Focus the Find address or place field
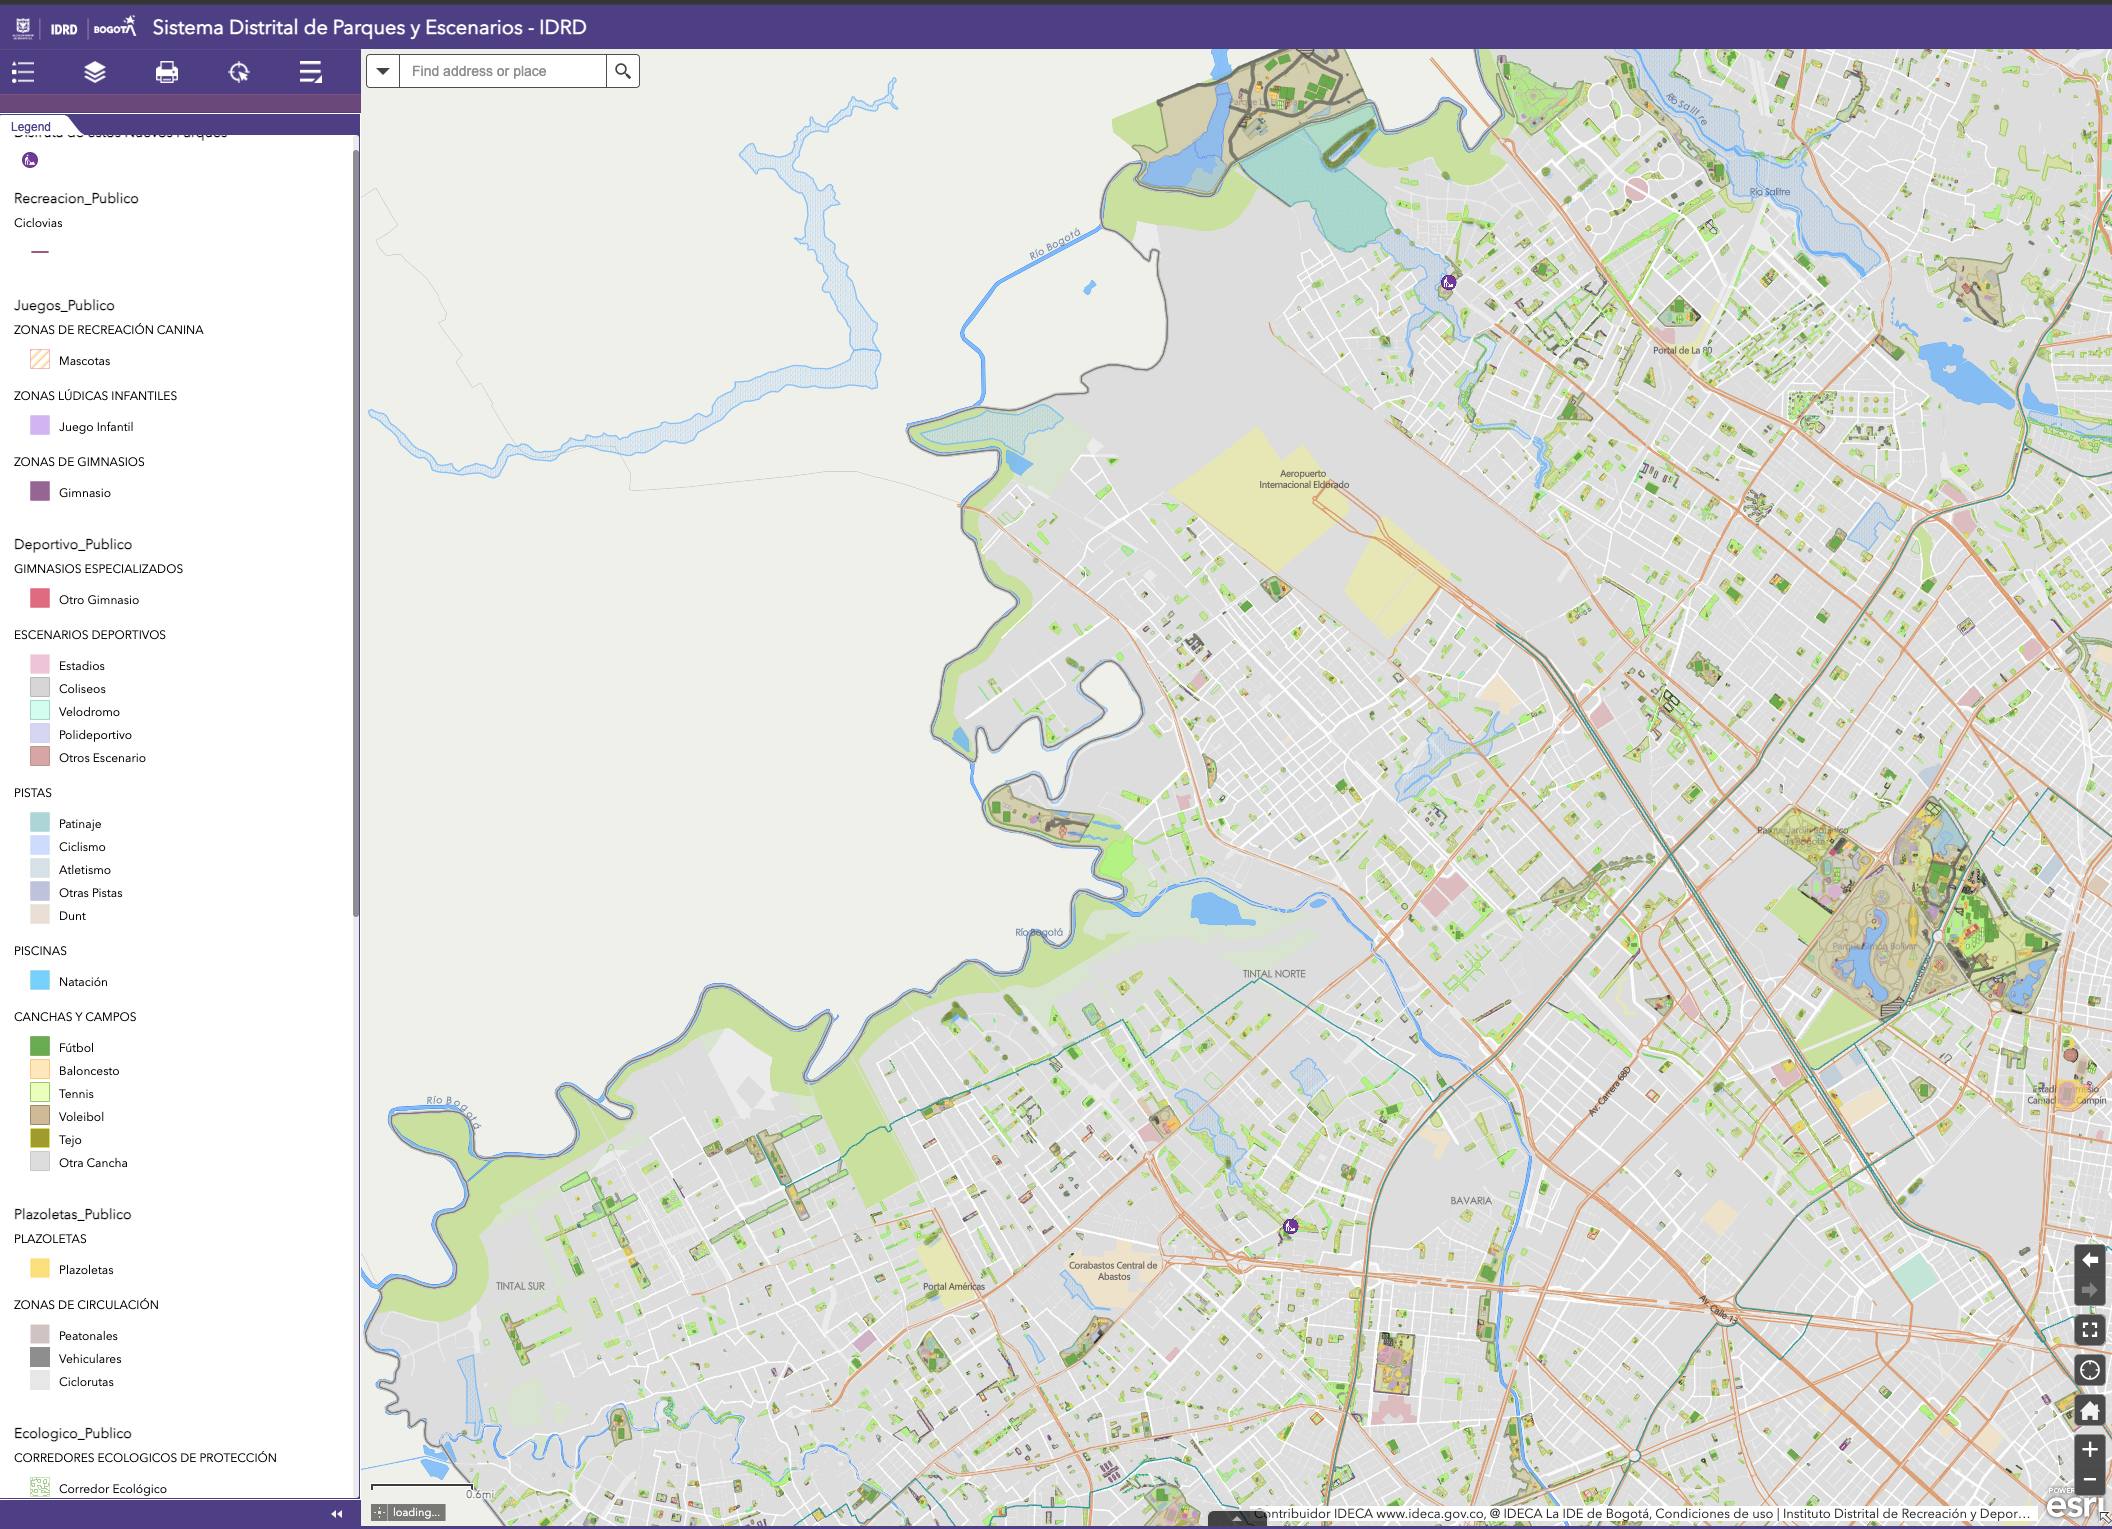The image size is (2112, 1529). pyautogui.click(x=503, y=71)
